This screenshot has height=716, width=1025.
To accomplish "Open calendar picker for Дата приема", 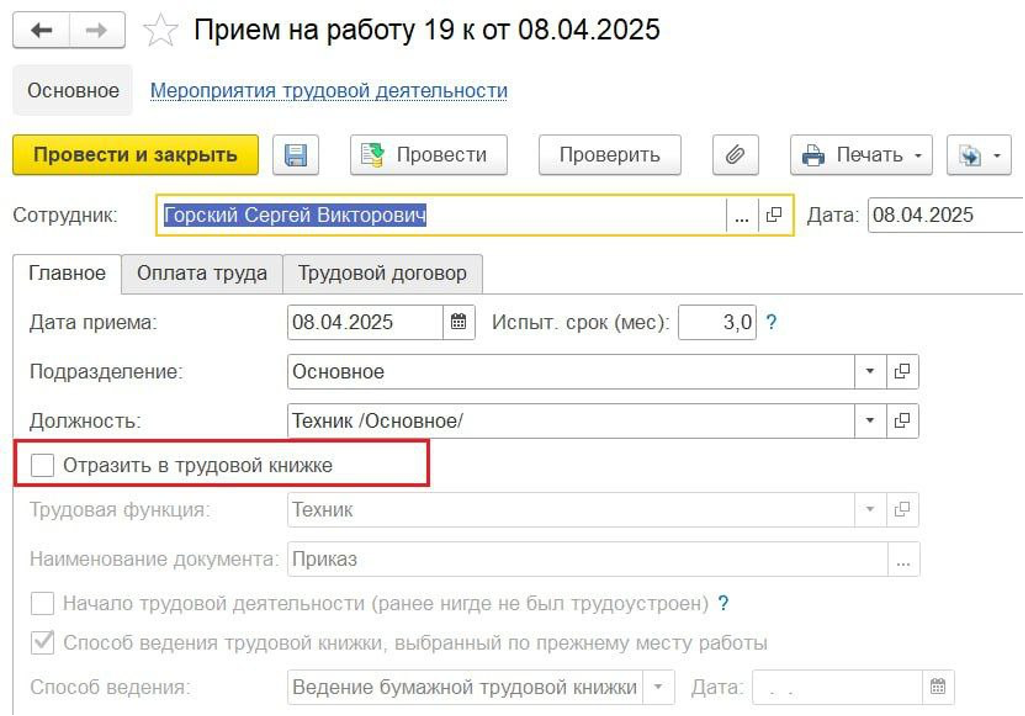I will click(x=458, y=322).
